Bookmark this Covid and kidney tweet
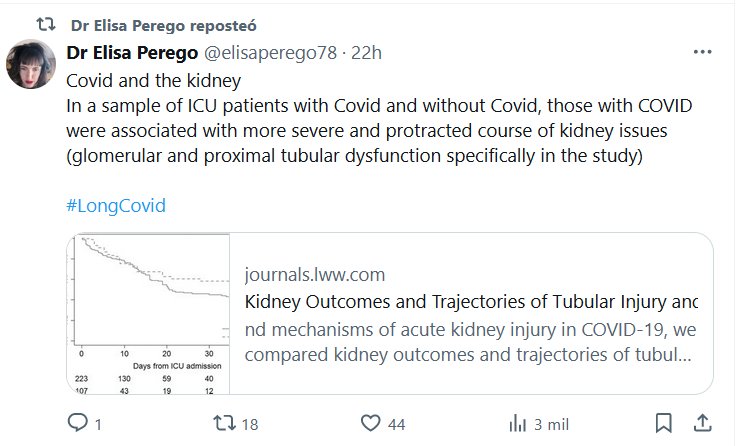This screenshot has height=446, width=748. [x=663, y=424]
